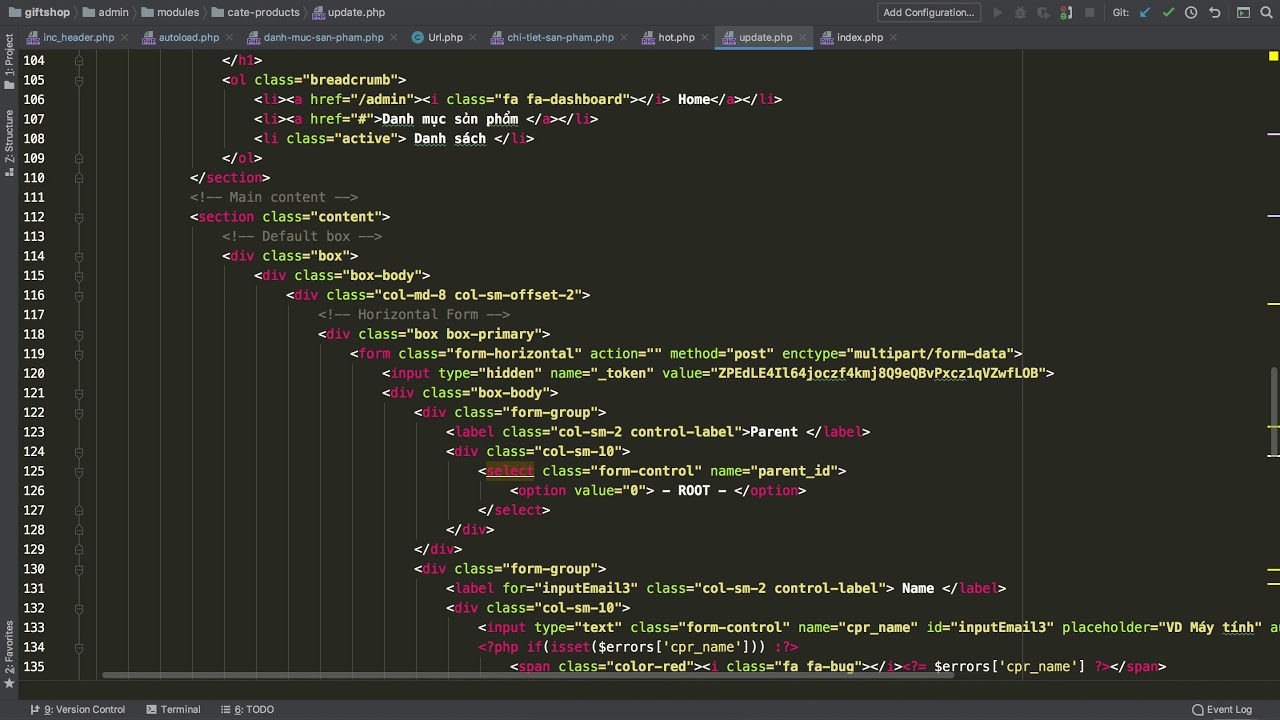Collapse the form fold at line 119
Image resolution: width=1280 pixels, height=720 pixels.
coord(78,354)
